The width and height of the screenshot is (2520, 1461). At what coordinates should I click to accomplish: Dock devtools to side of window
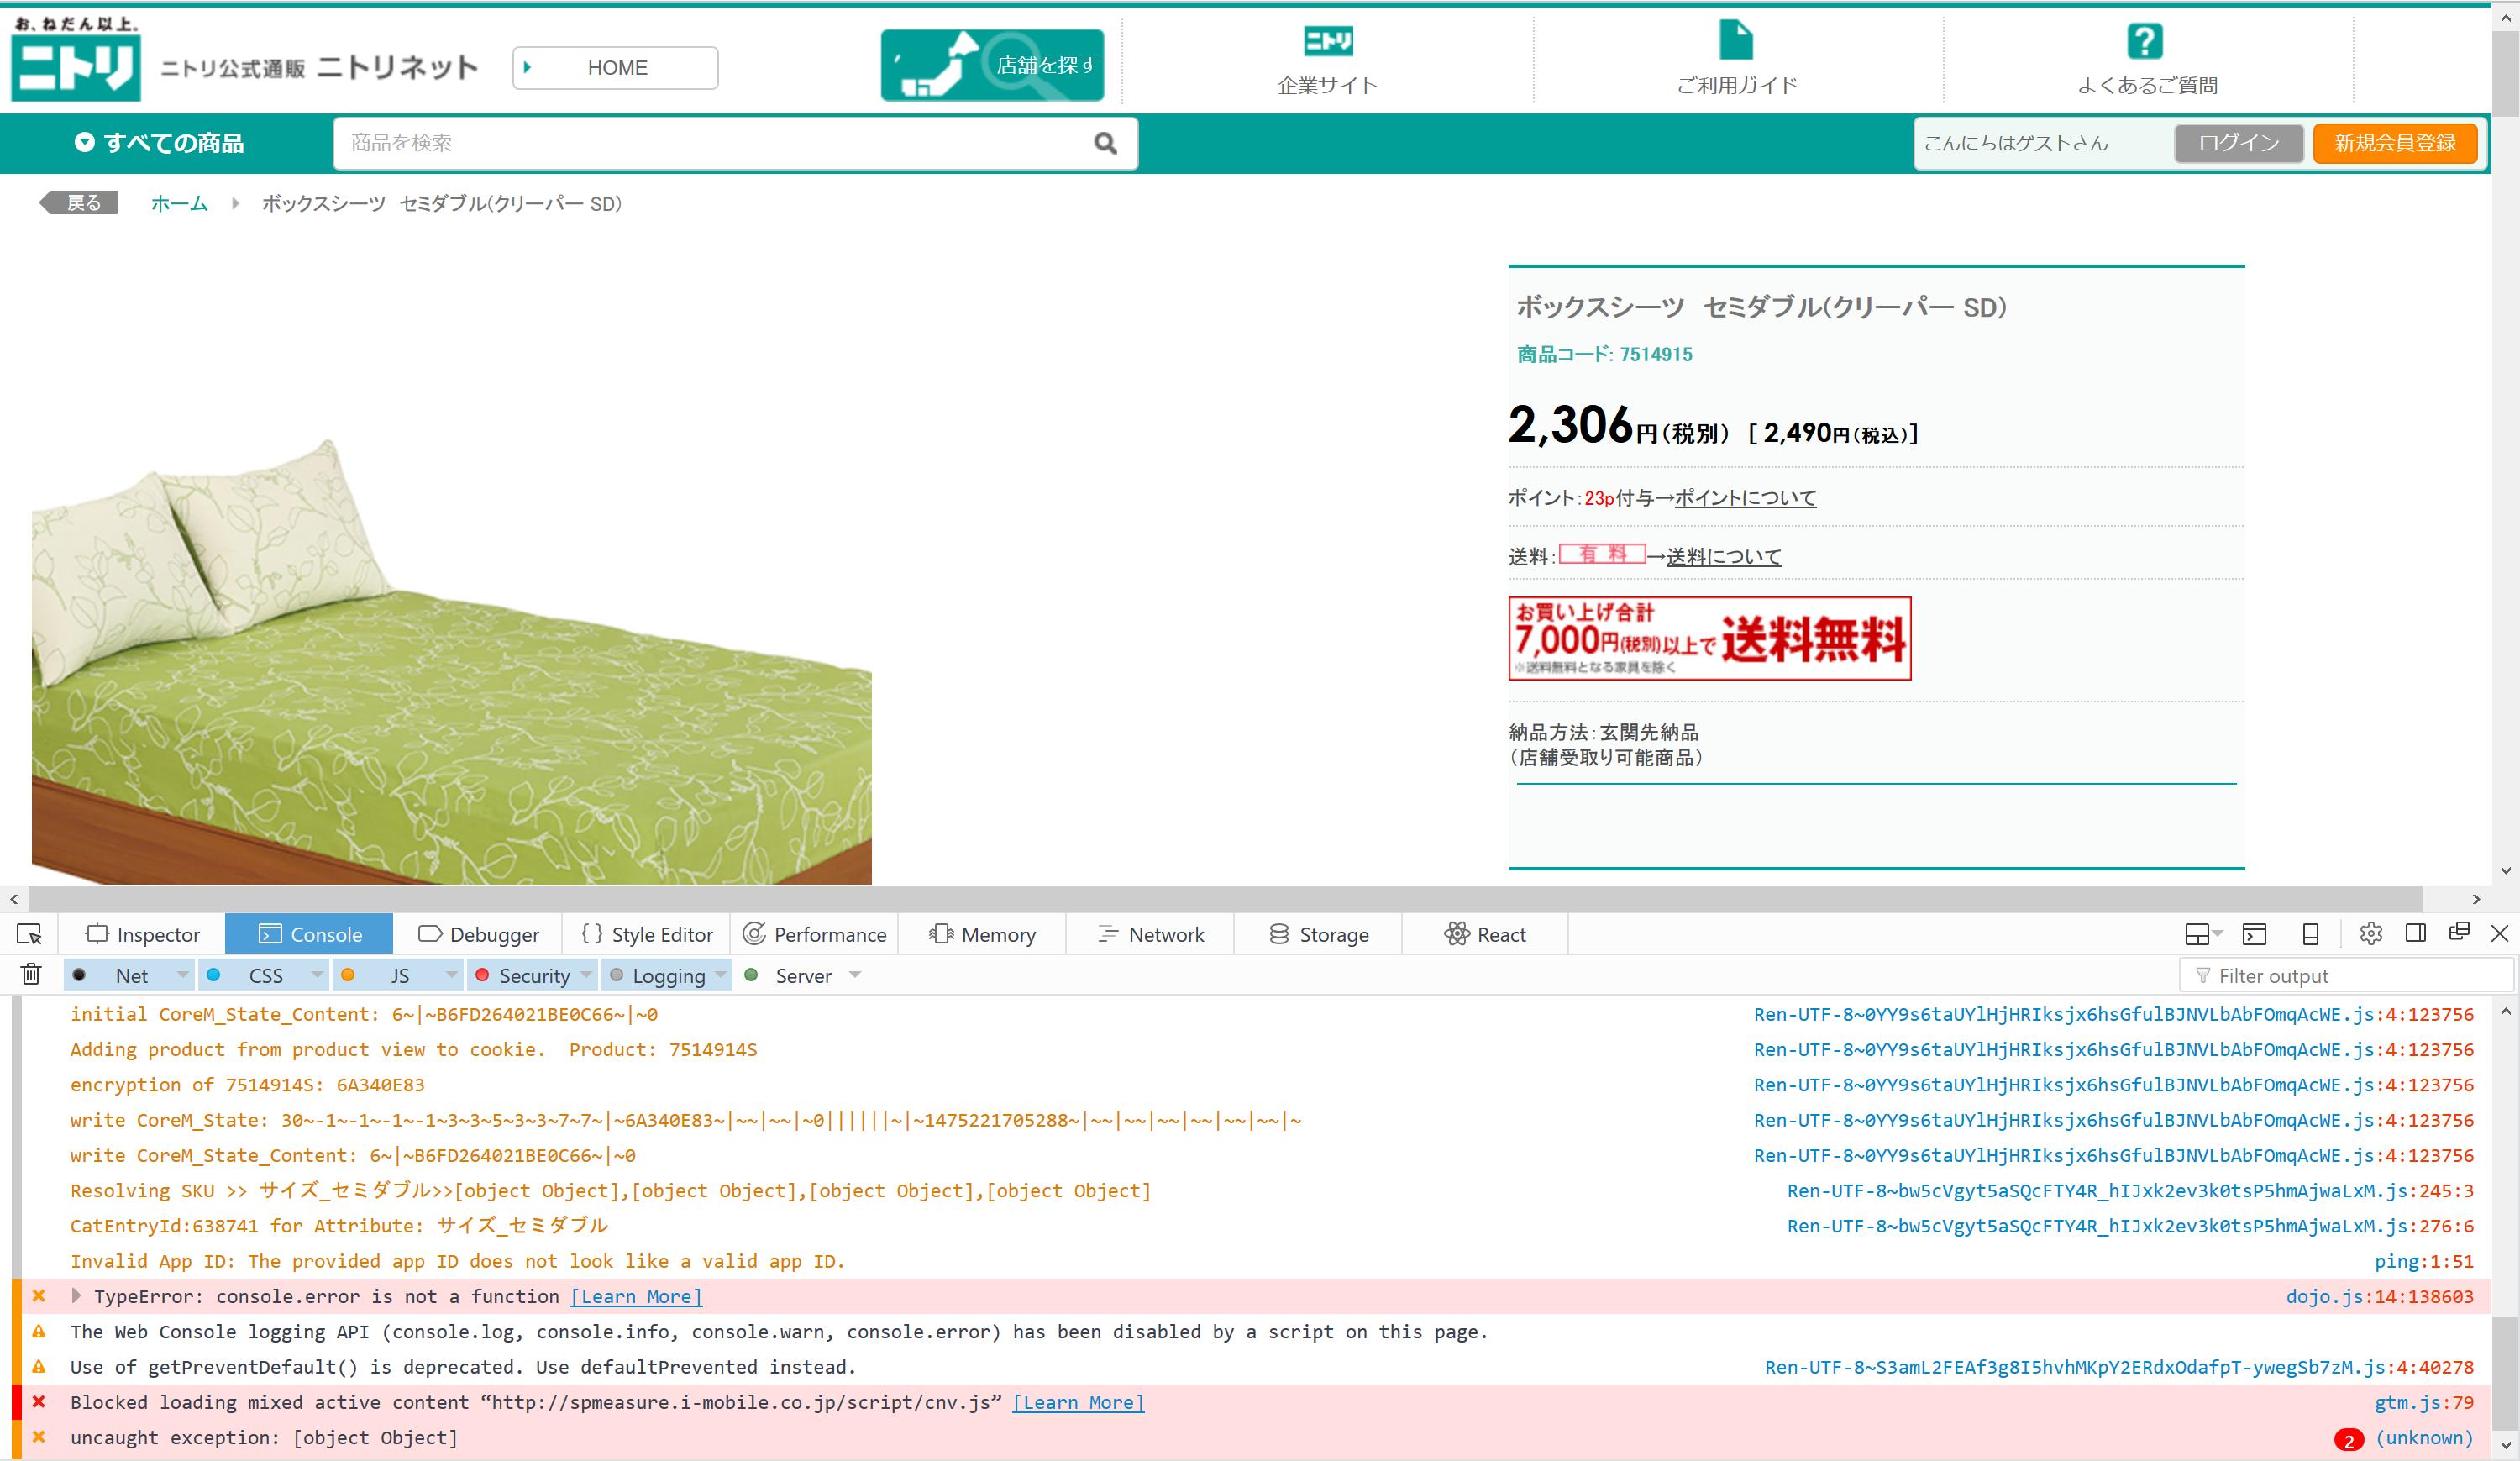coord(2415,933)
